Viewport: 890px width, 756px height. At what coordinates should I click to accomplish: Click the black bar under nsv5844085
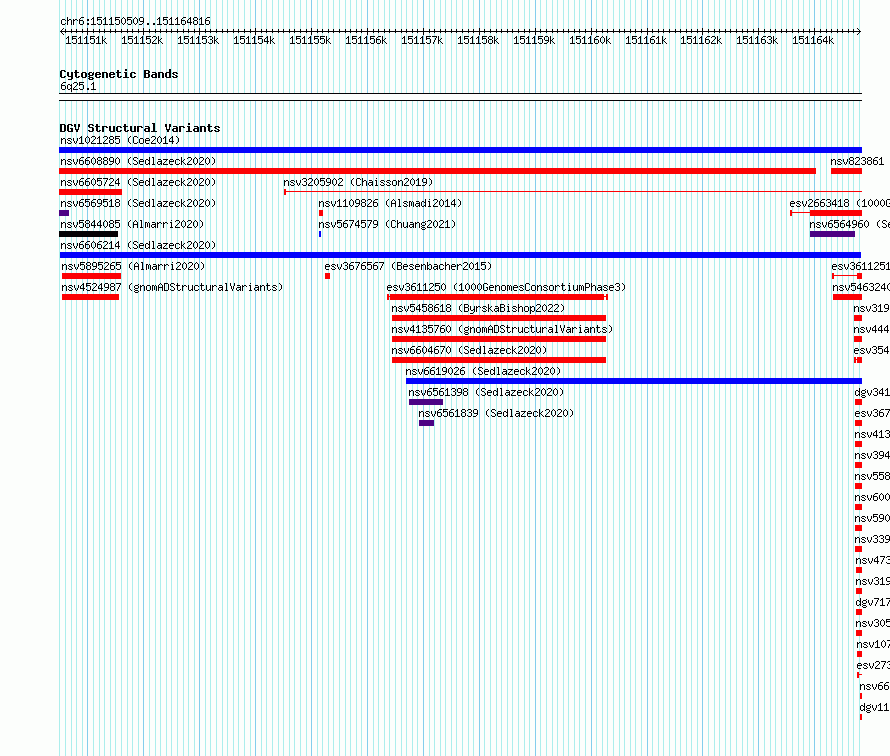pyautogui.click(x=89, y=234)
